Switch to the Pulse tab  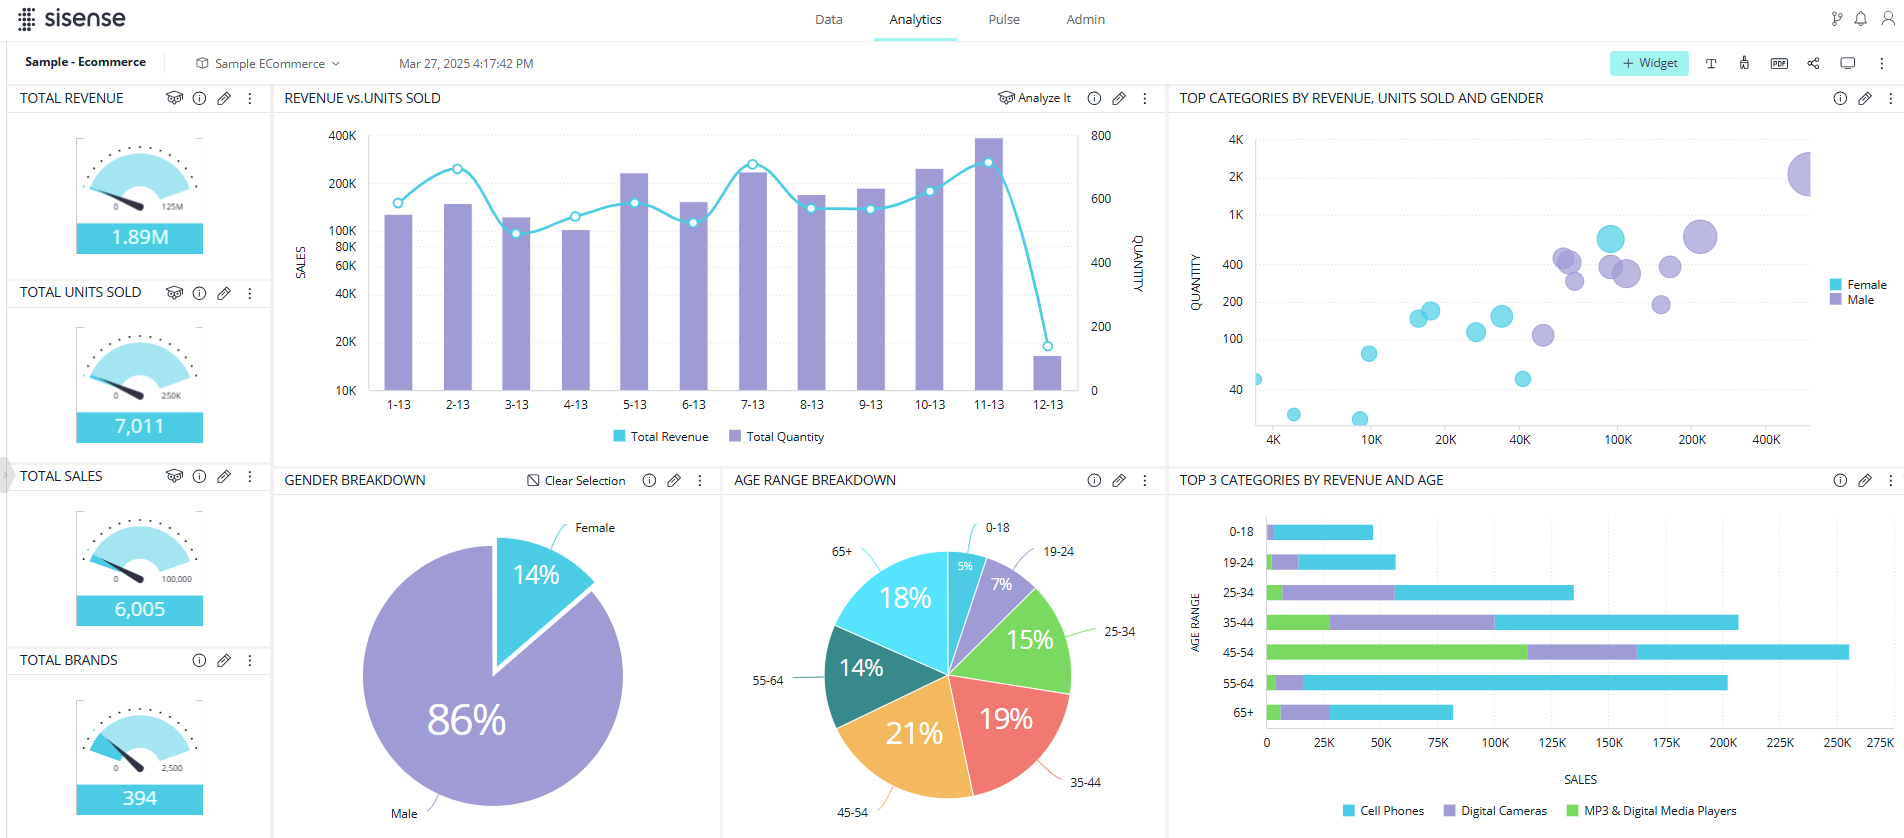1003,19
